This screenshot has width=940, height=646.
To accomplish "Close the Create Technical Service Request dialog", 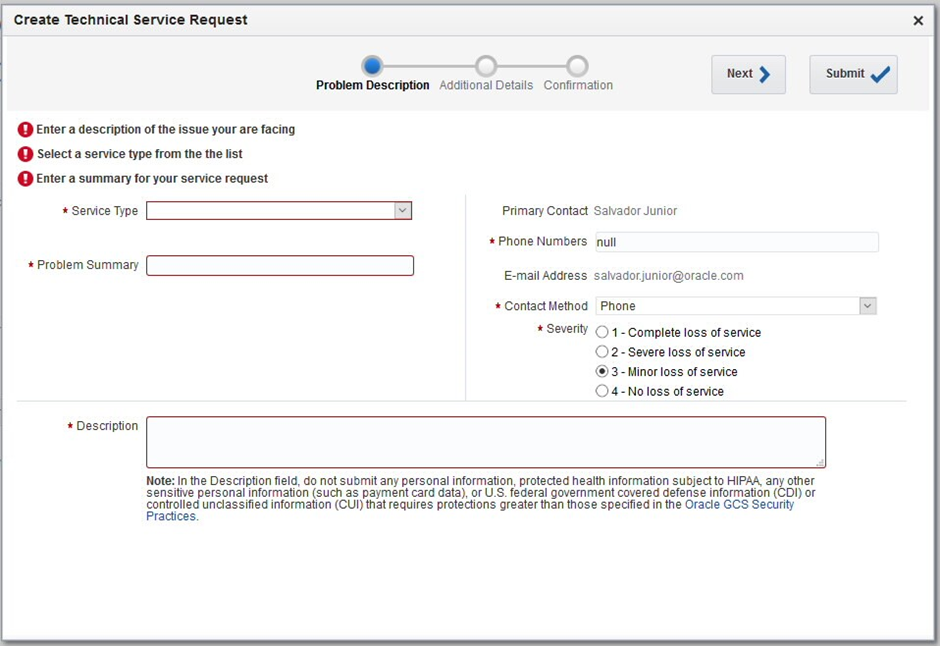I will (x=918, y=20).
